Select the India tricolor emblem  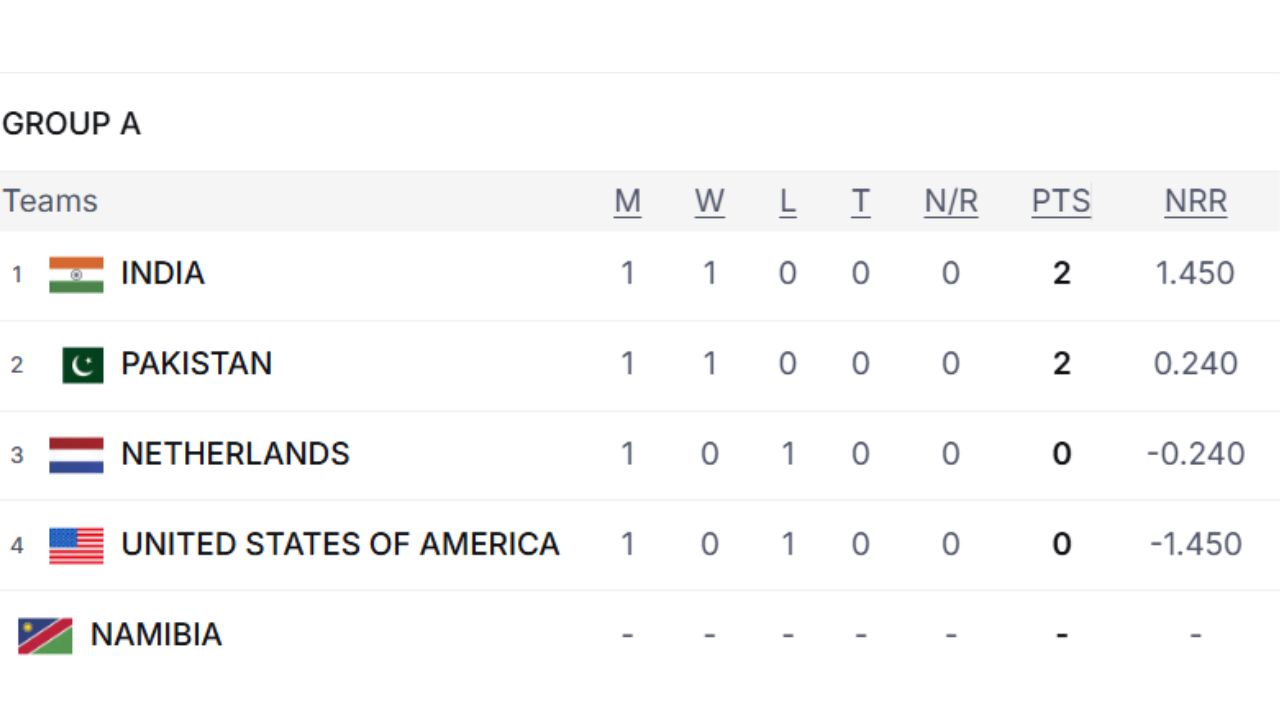pos(74,274)
